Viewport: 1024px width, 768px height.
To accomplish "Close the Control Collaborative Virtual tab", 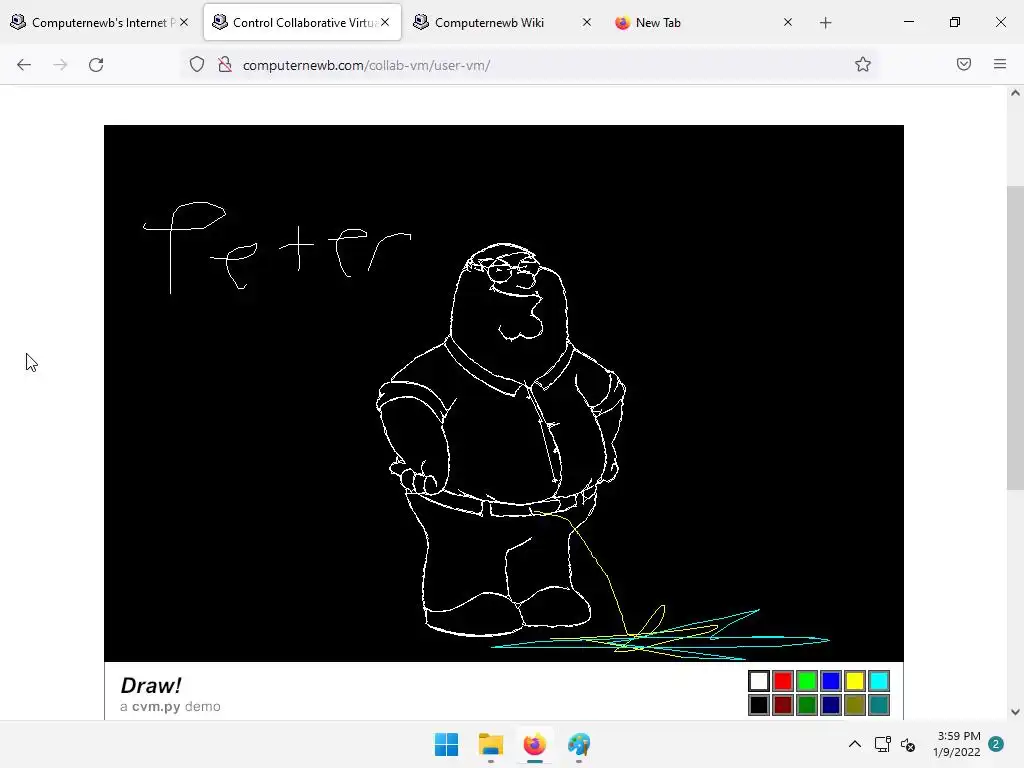I will (x=385, y=22).
